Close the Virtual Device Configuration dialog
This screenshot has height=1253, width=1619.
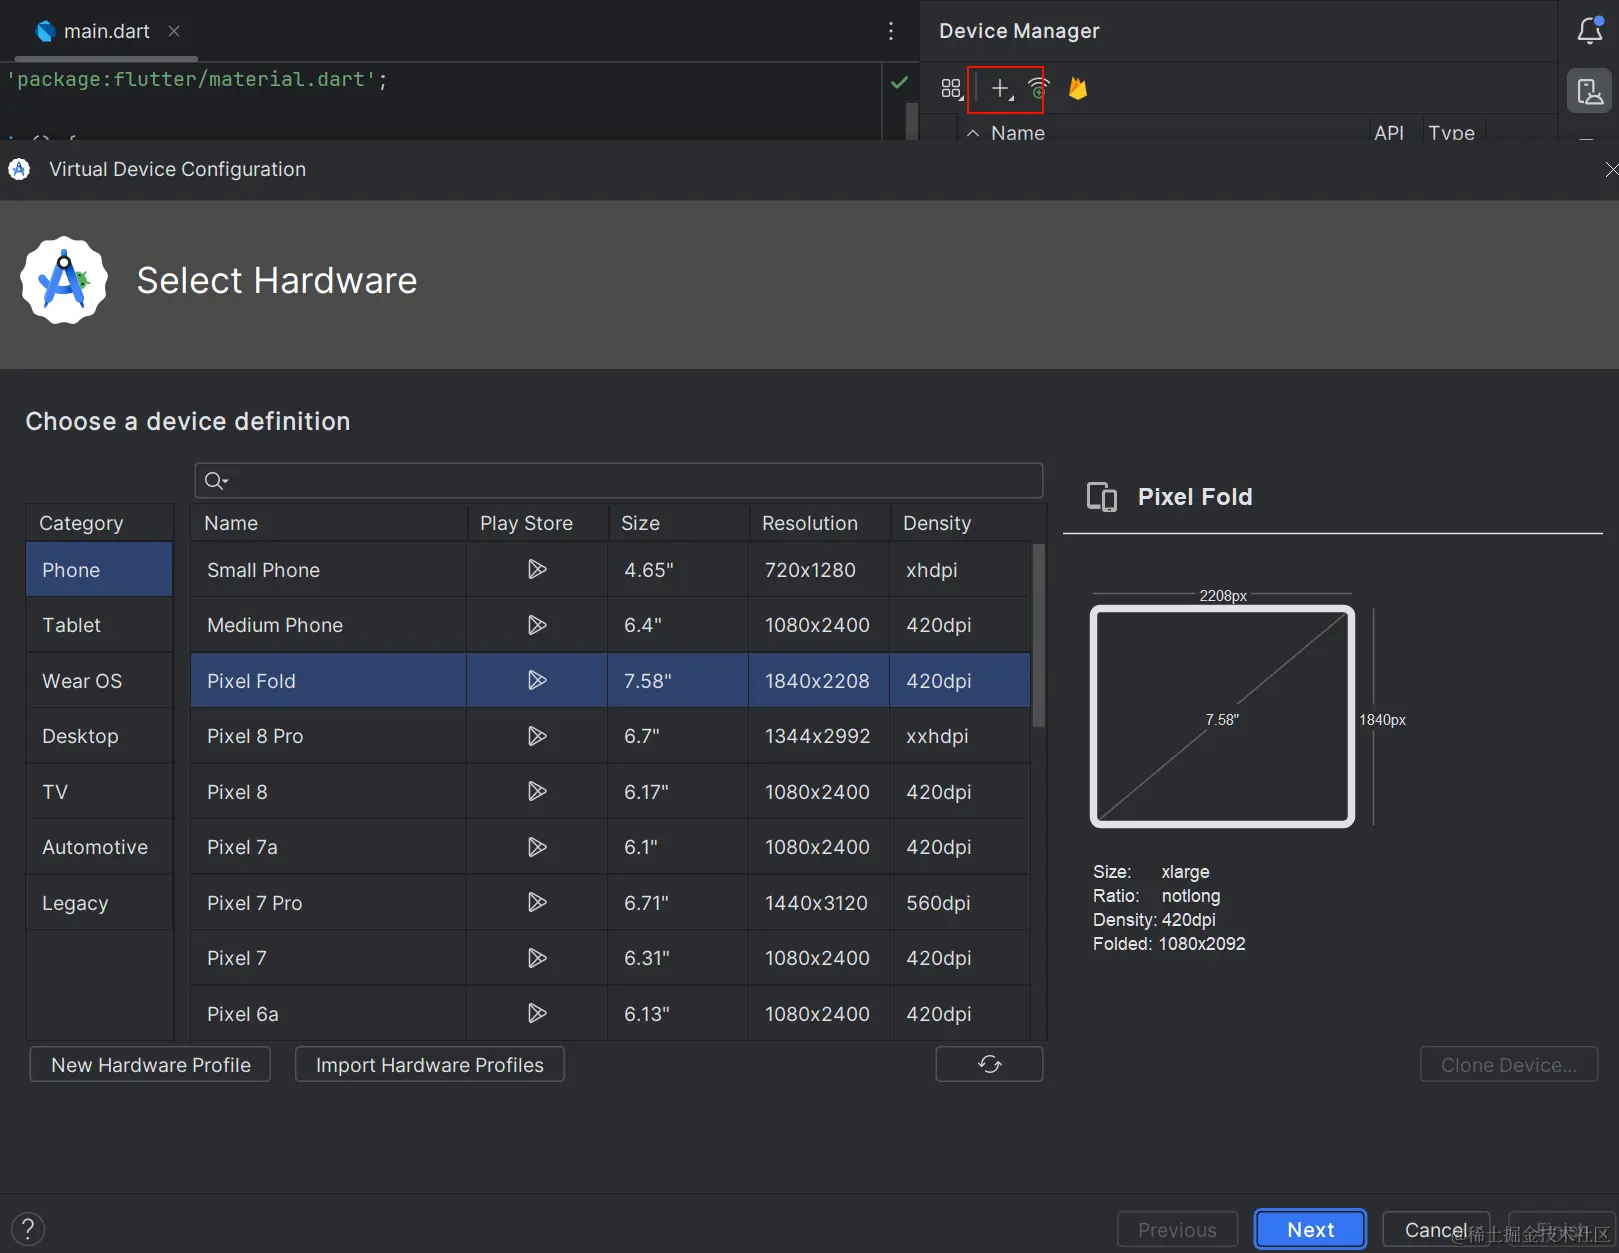(1610, 170)
